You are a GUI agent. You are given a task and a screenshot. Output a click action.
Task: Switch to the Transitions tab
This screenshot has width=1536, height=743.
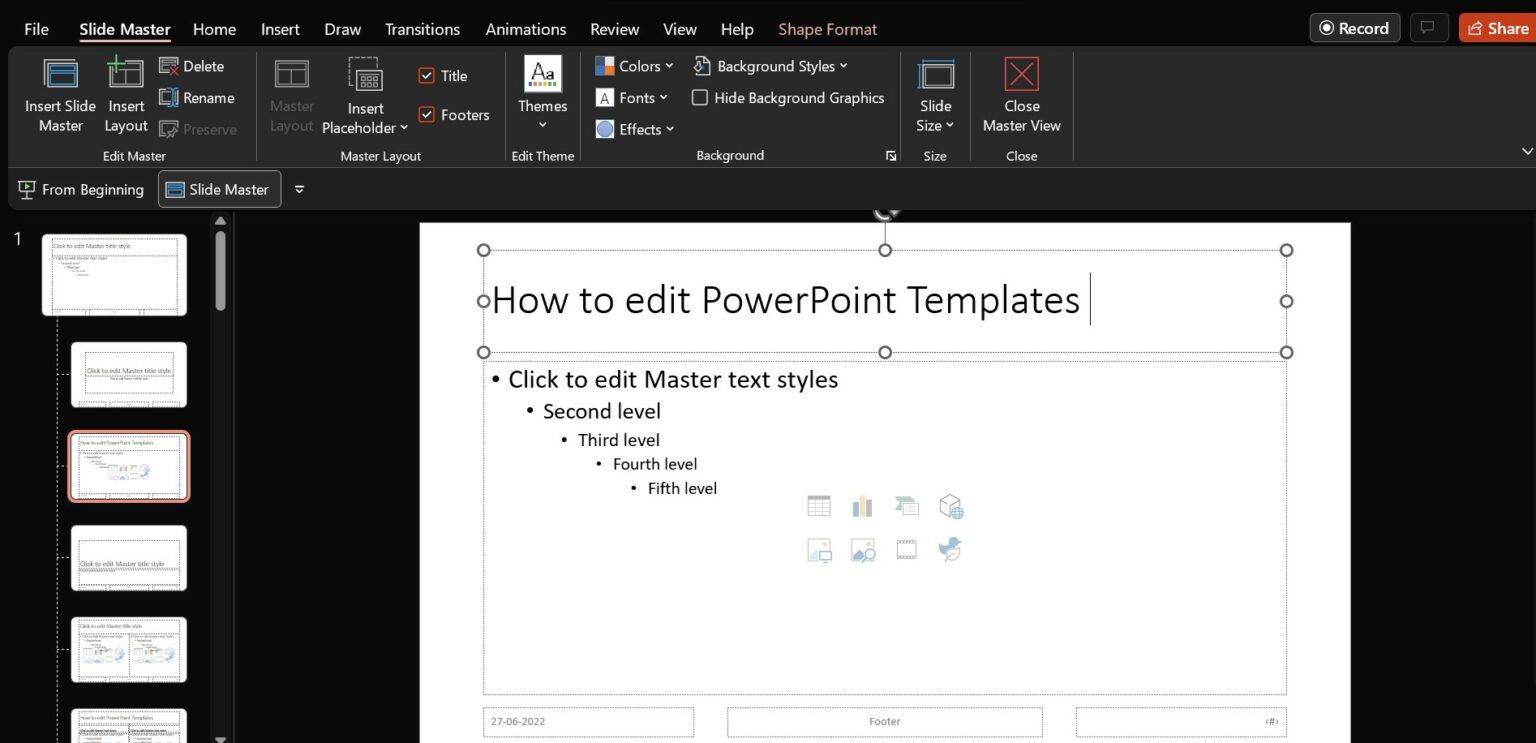tap(422, 29)
